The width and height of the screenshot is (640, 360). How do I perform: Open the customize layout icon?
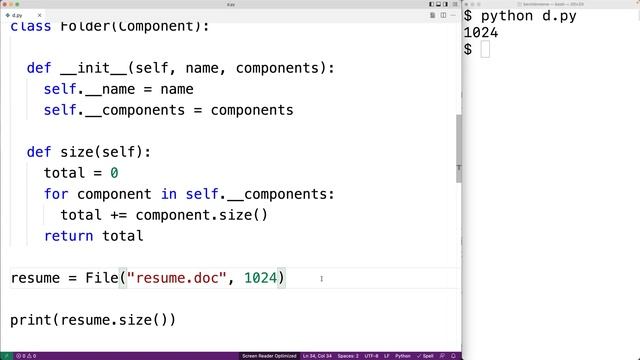coord(455,4)
